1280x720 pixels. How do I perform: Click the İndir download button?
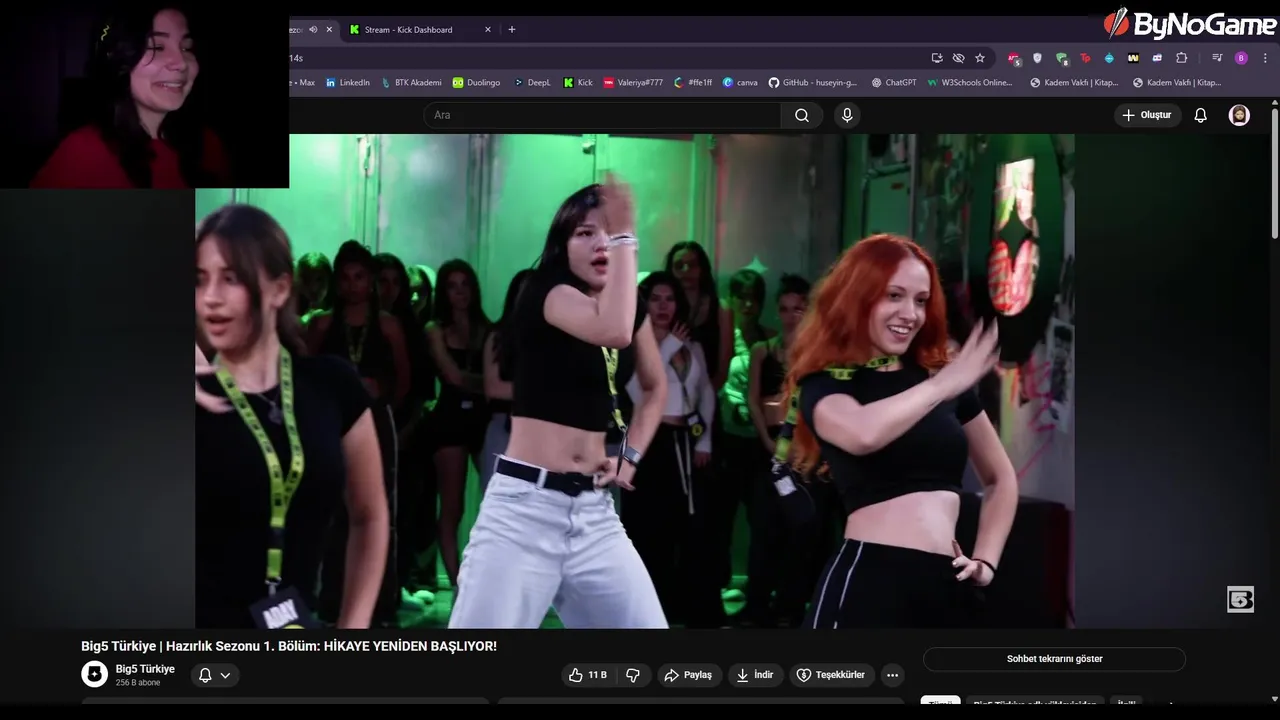pos(755,675)
